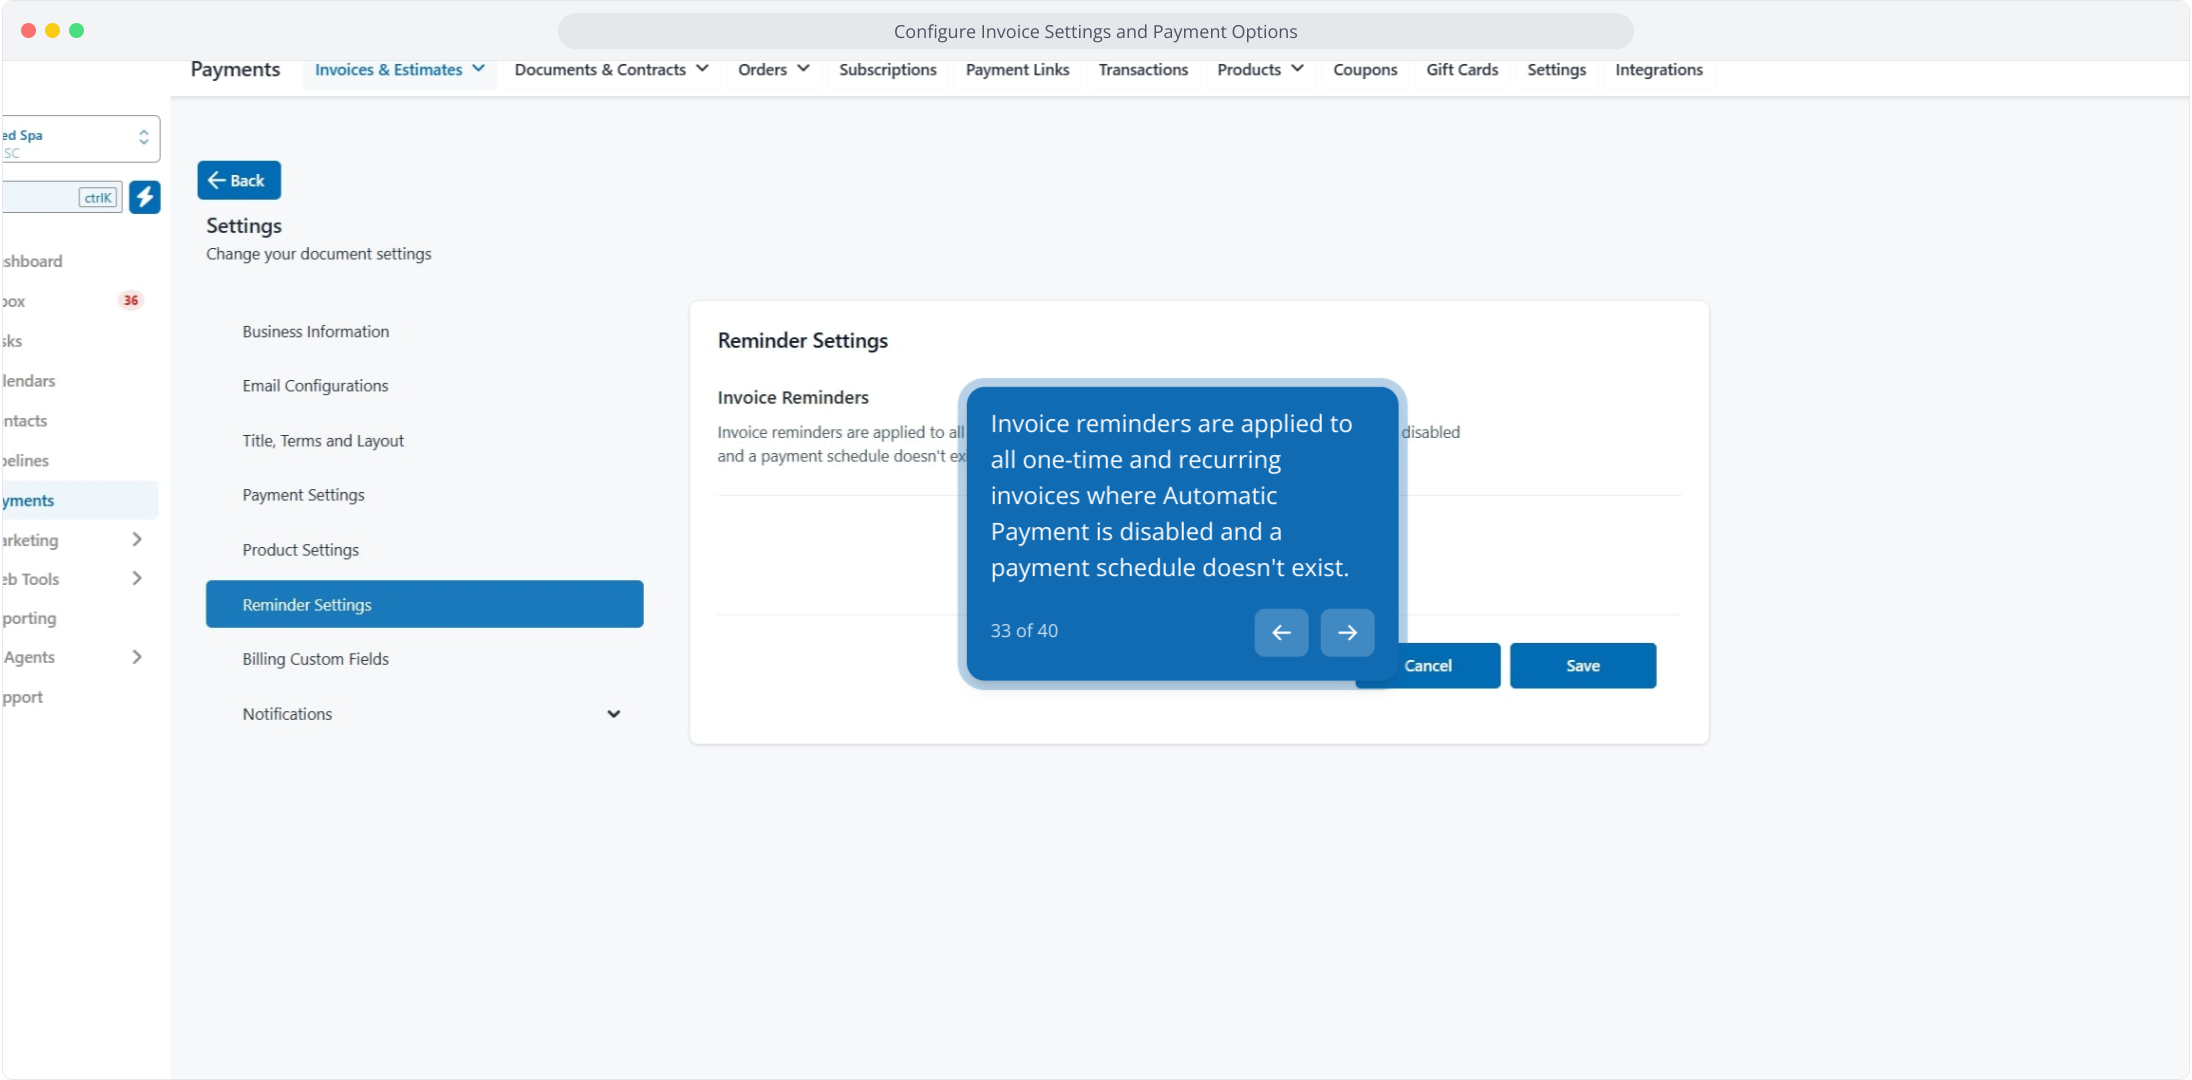The width and height of the screenshot is (2192, 1080).
Task: Expand the Marketing sidebar submenu arrow
Action: [137, 539]
